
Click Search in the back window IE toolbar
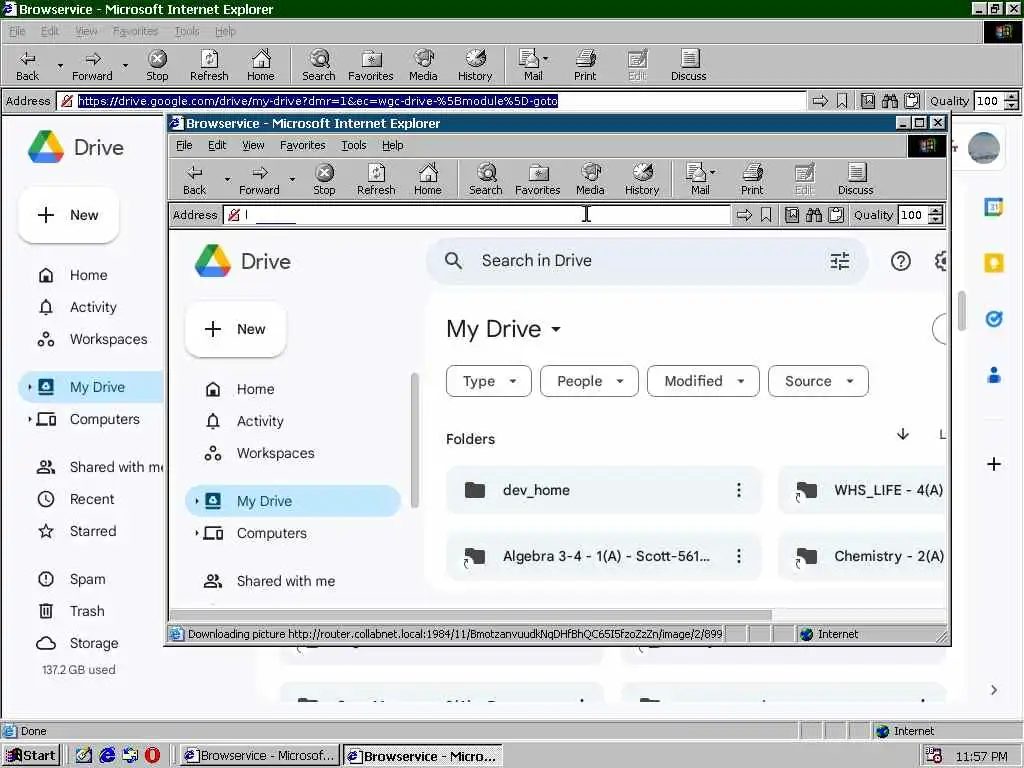[319, 65]
